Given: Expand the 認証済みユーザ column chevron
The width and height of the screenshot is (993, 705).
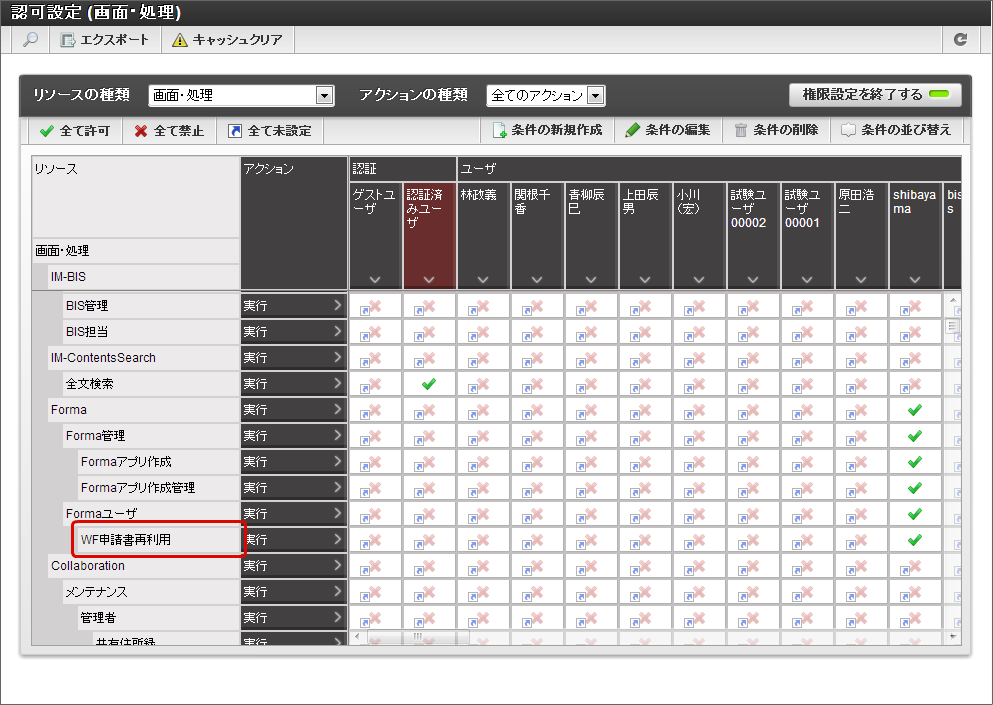Looking at the screenshot, I should coord(429,279).
